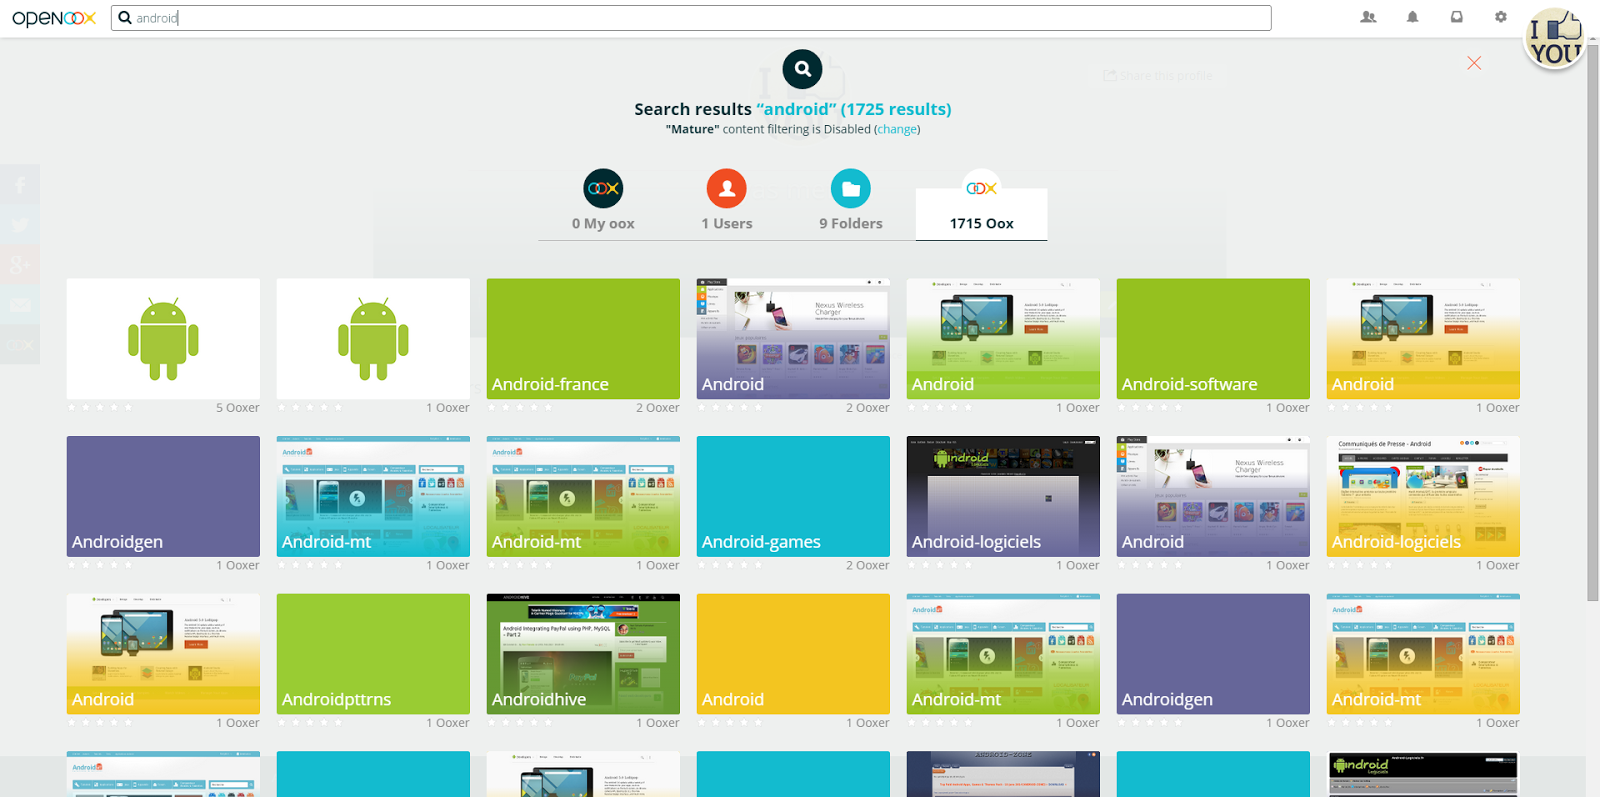
Task: Click the change content filtering link
Action: pyautogui.click(x=897, y=129)
